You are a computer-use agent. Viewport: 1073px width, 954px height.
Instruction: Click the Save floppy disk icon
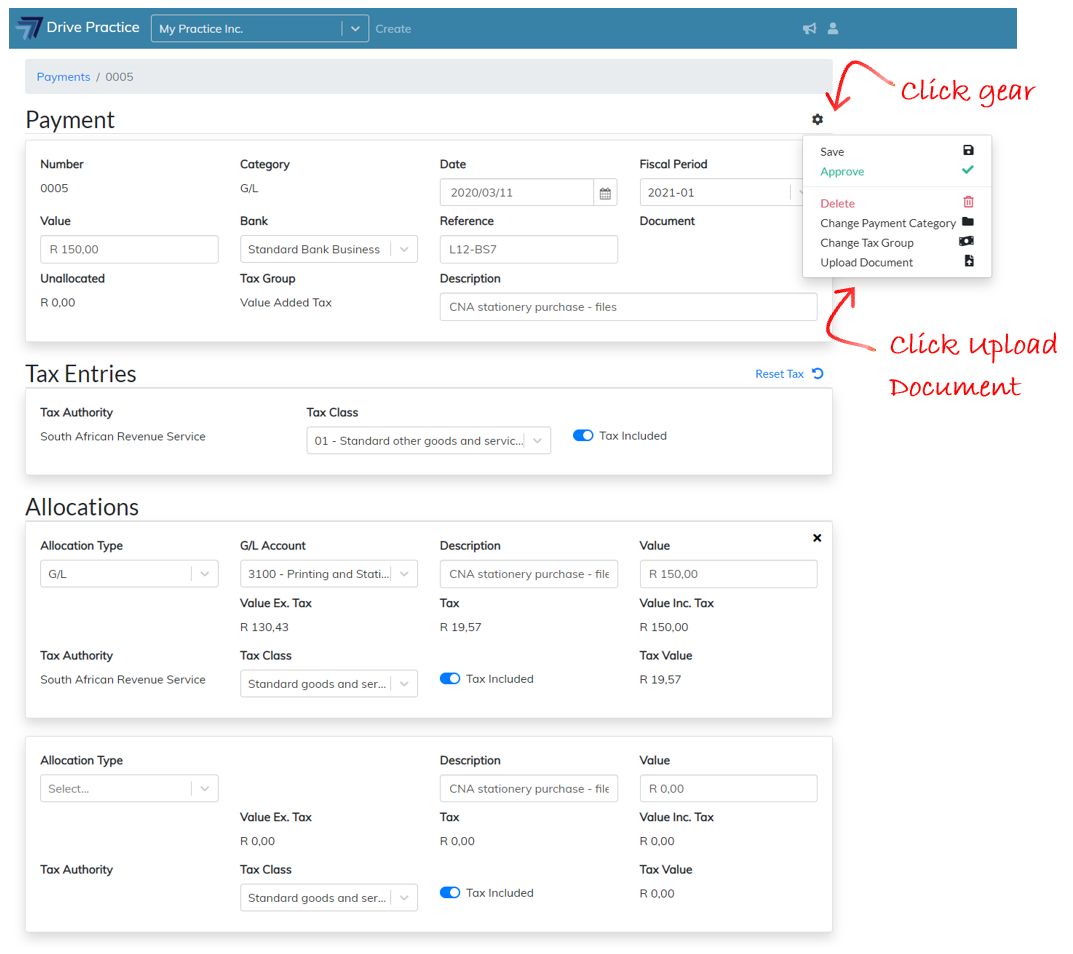[x=968, y=151]
